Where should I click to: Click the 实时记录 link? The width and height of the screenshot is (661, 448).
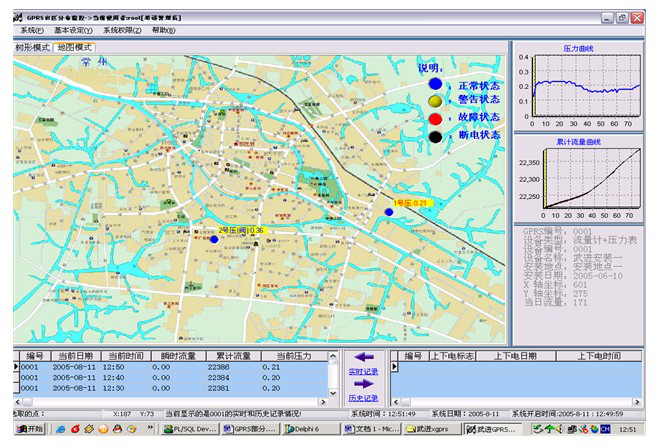tap(362, 371)
